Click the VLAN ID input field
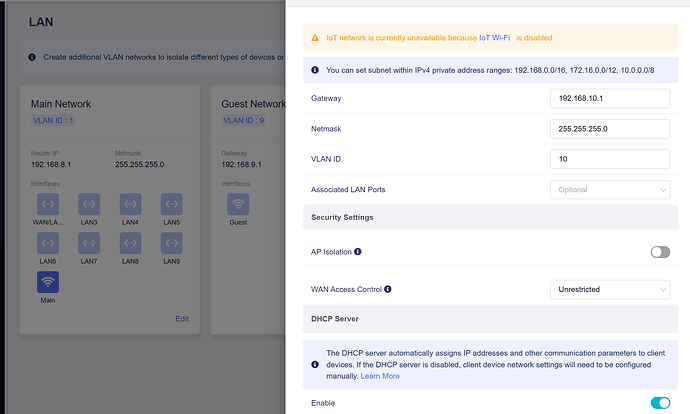This screenshot has width=690, height=414. (x=610, y=159)
